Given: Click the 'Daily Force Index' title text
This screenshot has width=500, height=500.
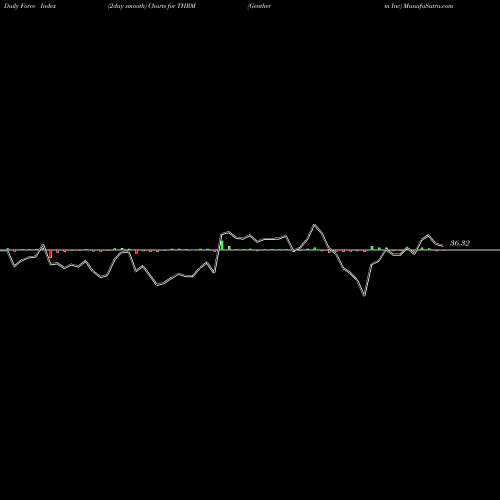Looking at the screenshot, I should point(30,6).
